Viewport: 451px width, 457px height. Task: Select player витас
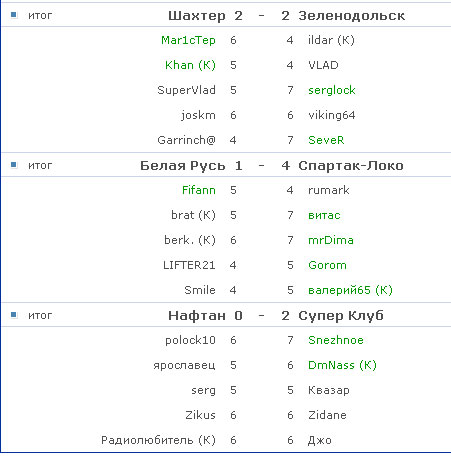[324, 215]
